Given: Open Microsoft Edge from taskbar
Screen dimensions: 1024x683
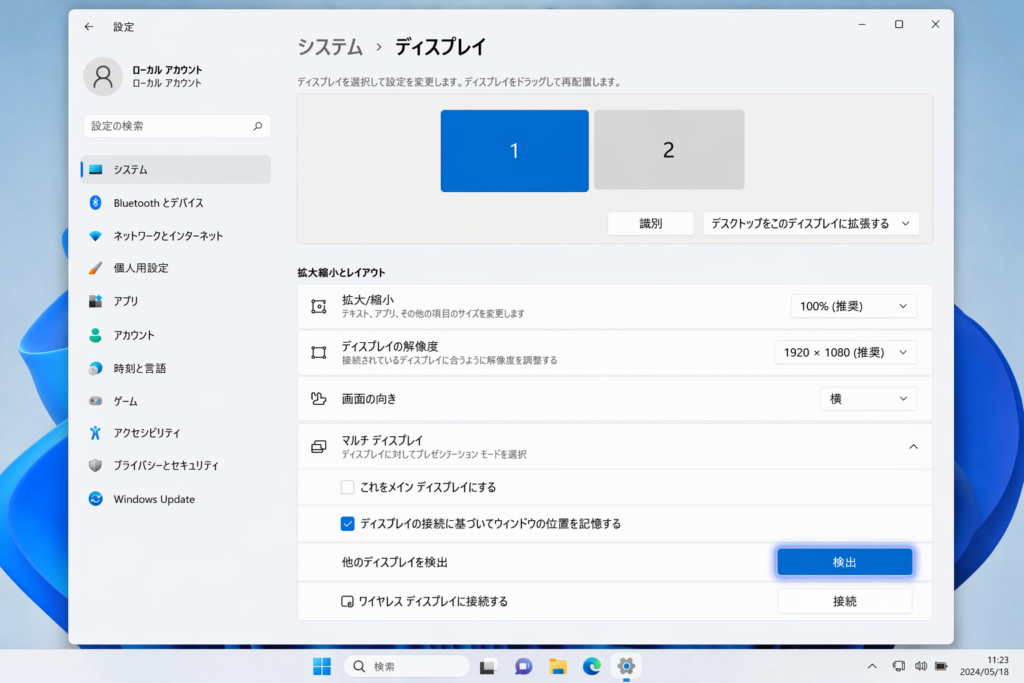Looking at the screenshot, I should [x=592, y=666].
